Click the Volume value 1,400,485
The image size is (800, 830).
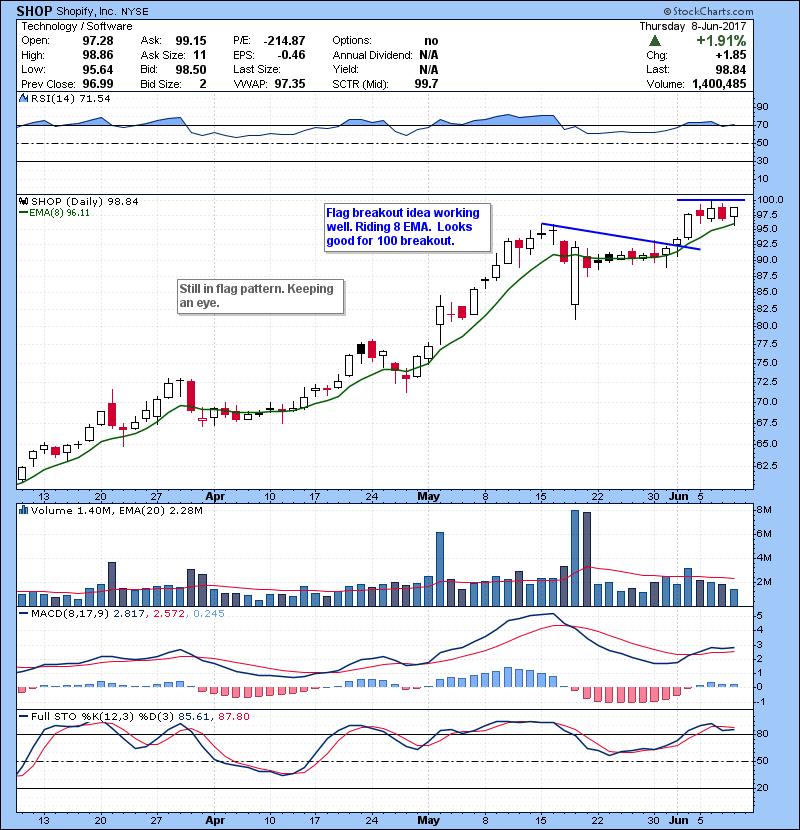click(x=719, y=84)
